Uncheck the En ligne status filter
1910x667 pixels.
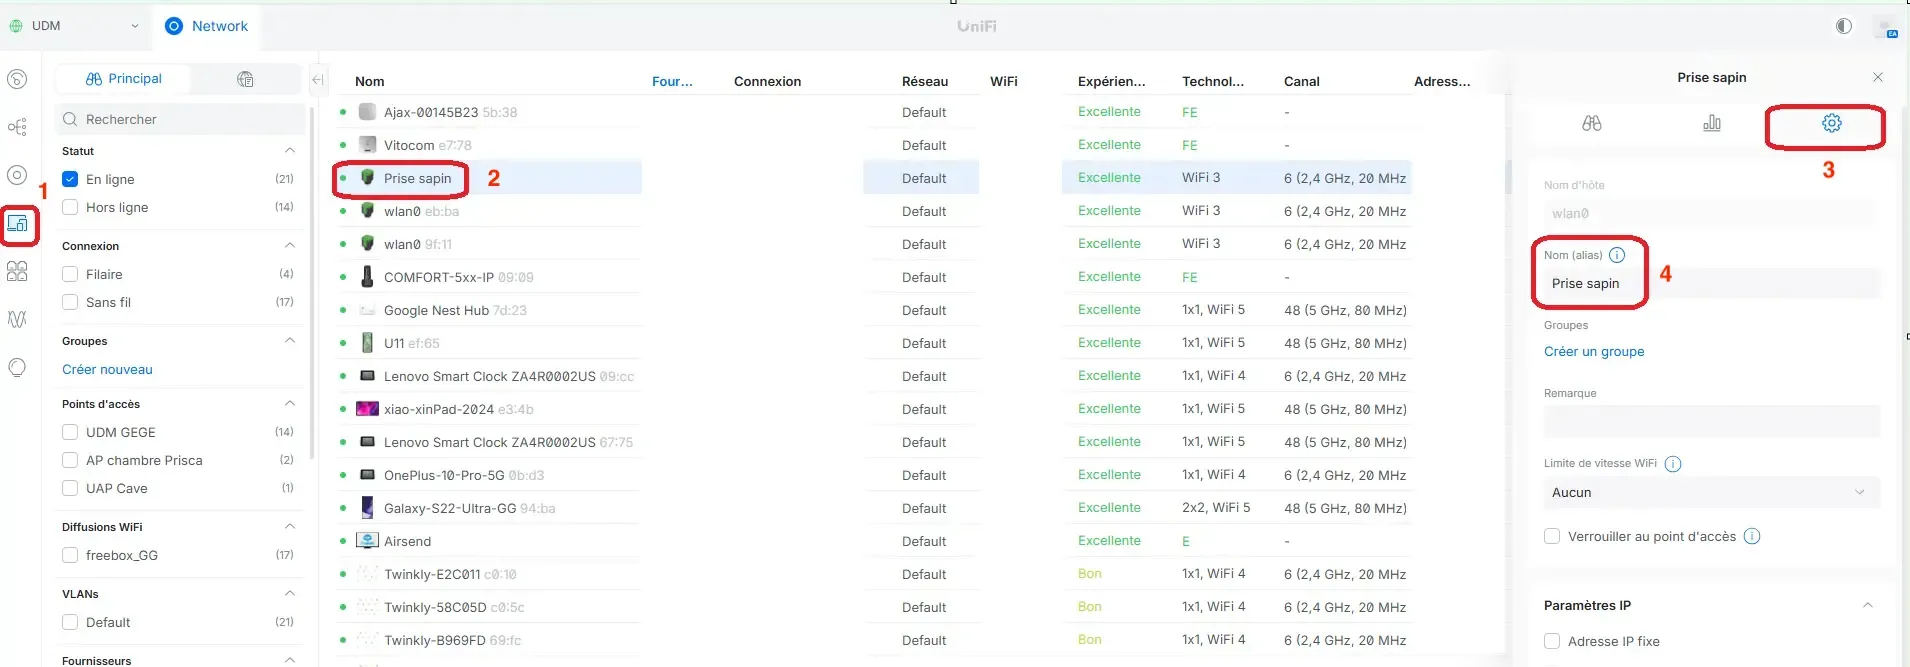(70, 179)
